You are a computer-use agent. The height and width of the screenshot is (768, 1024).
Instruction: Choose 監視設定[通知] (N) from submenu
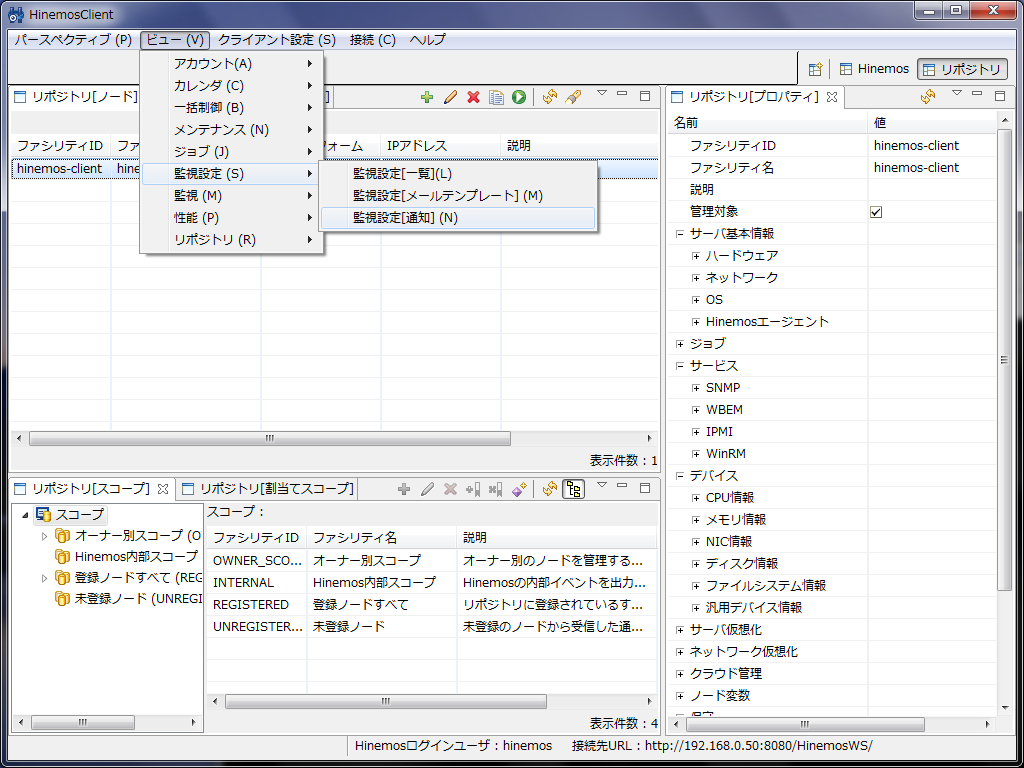458,218
